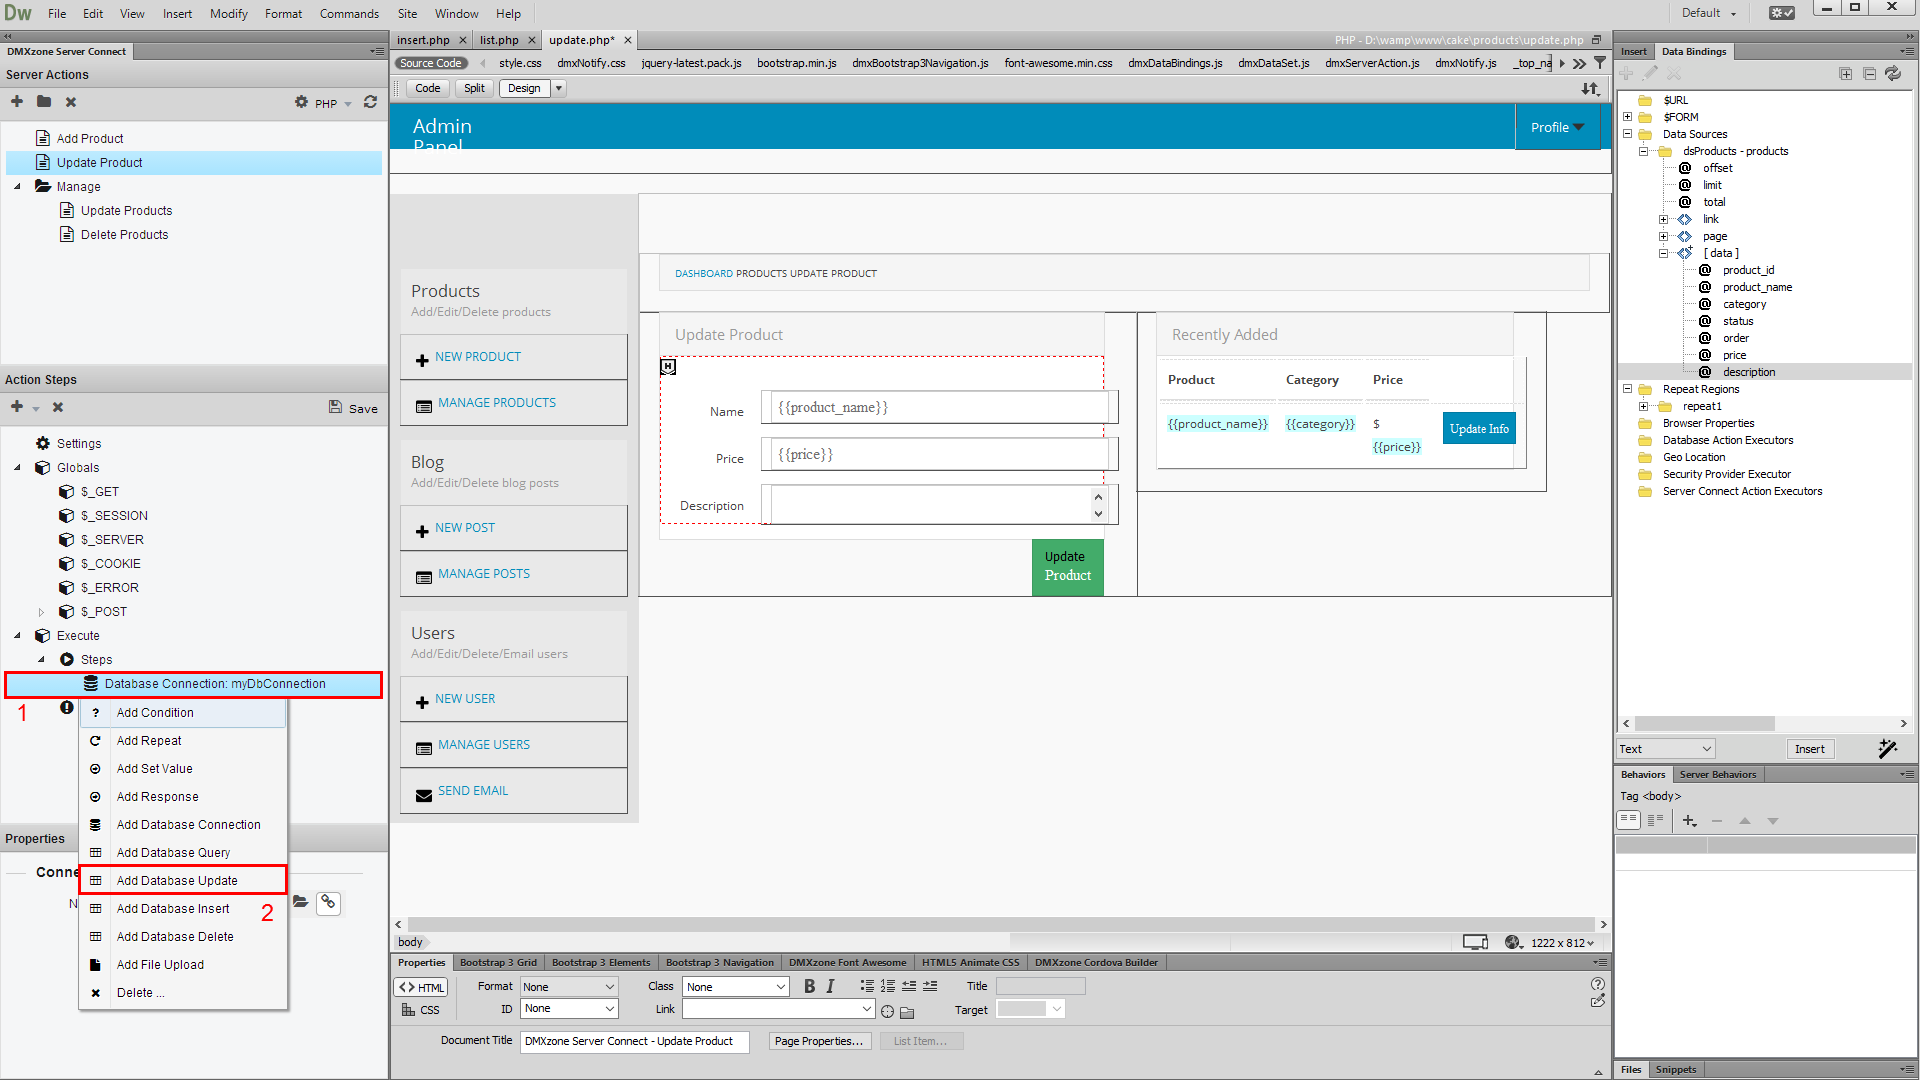Image resolution: width=1920 pixels, height=1080 pixels.
Task: Select Add Database Update menu entry
Action: 183,880
